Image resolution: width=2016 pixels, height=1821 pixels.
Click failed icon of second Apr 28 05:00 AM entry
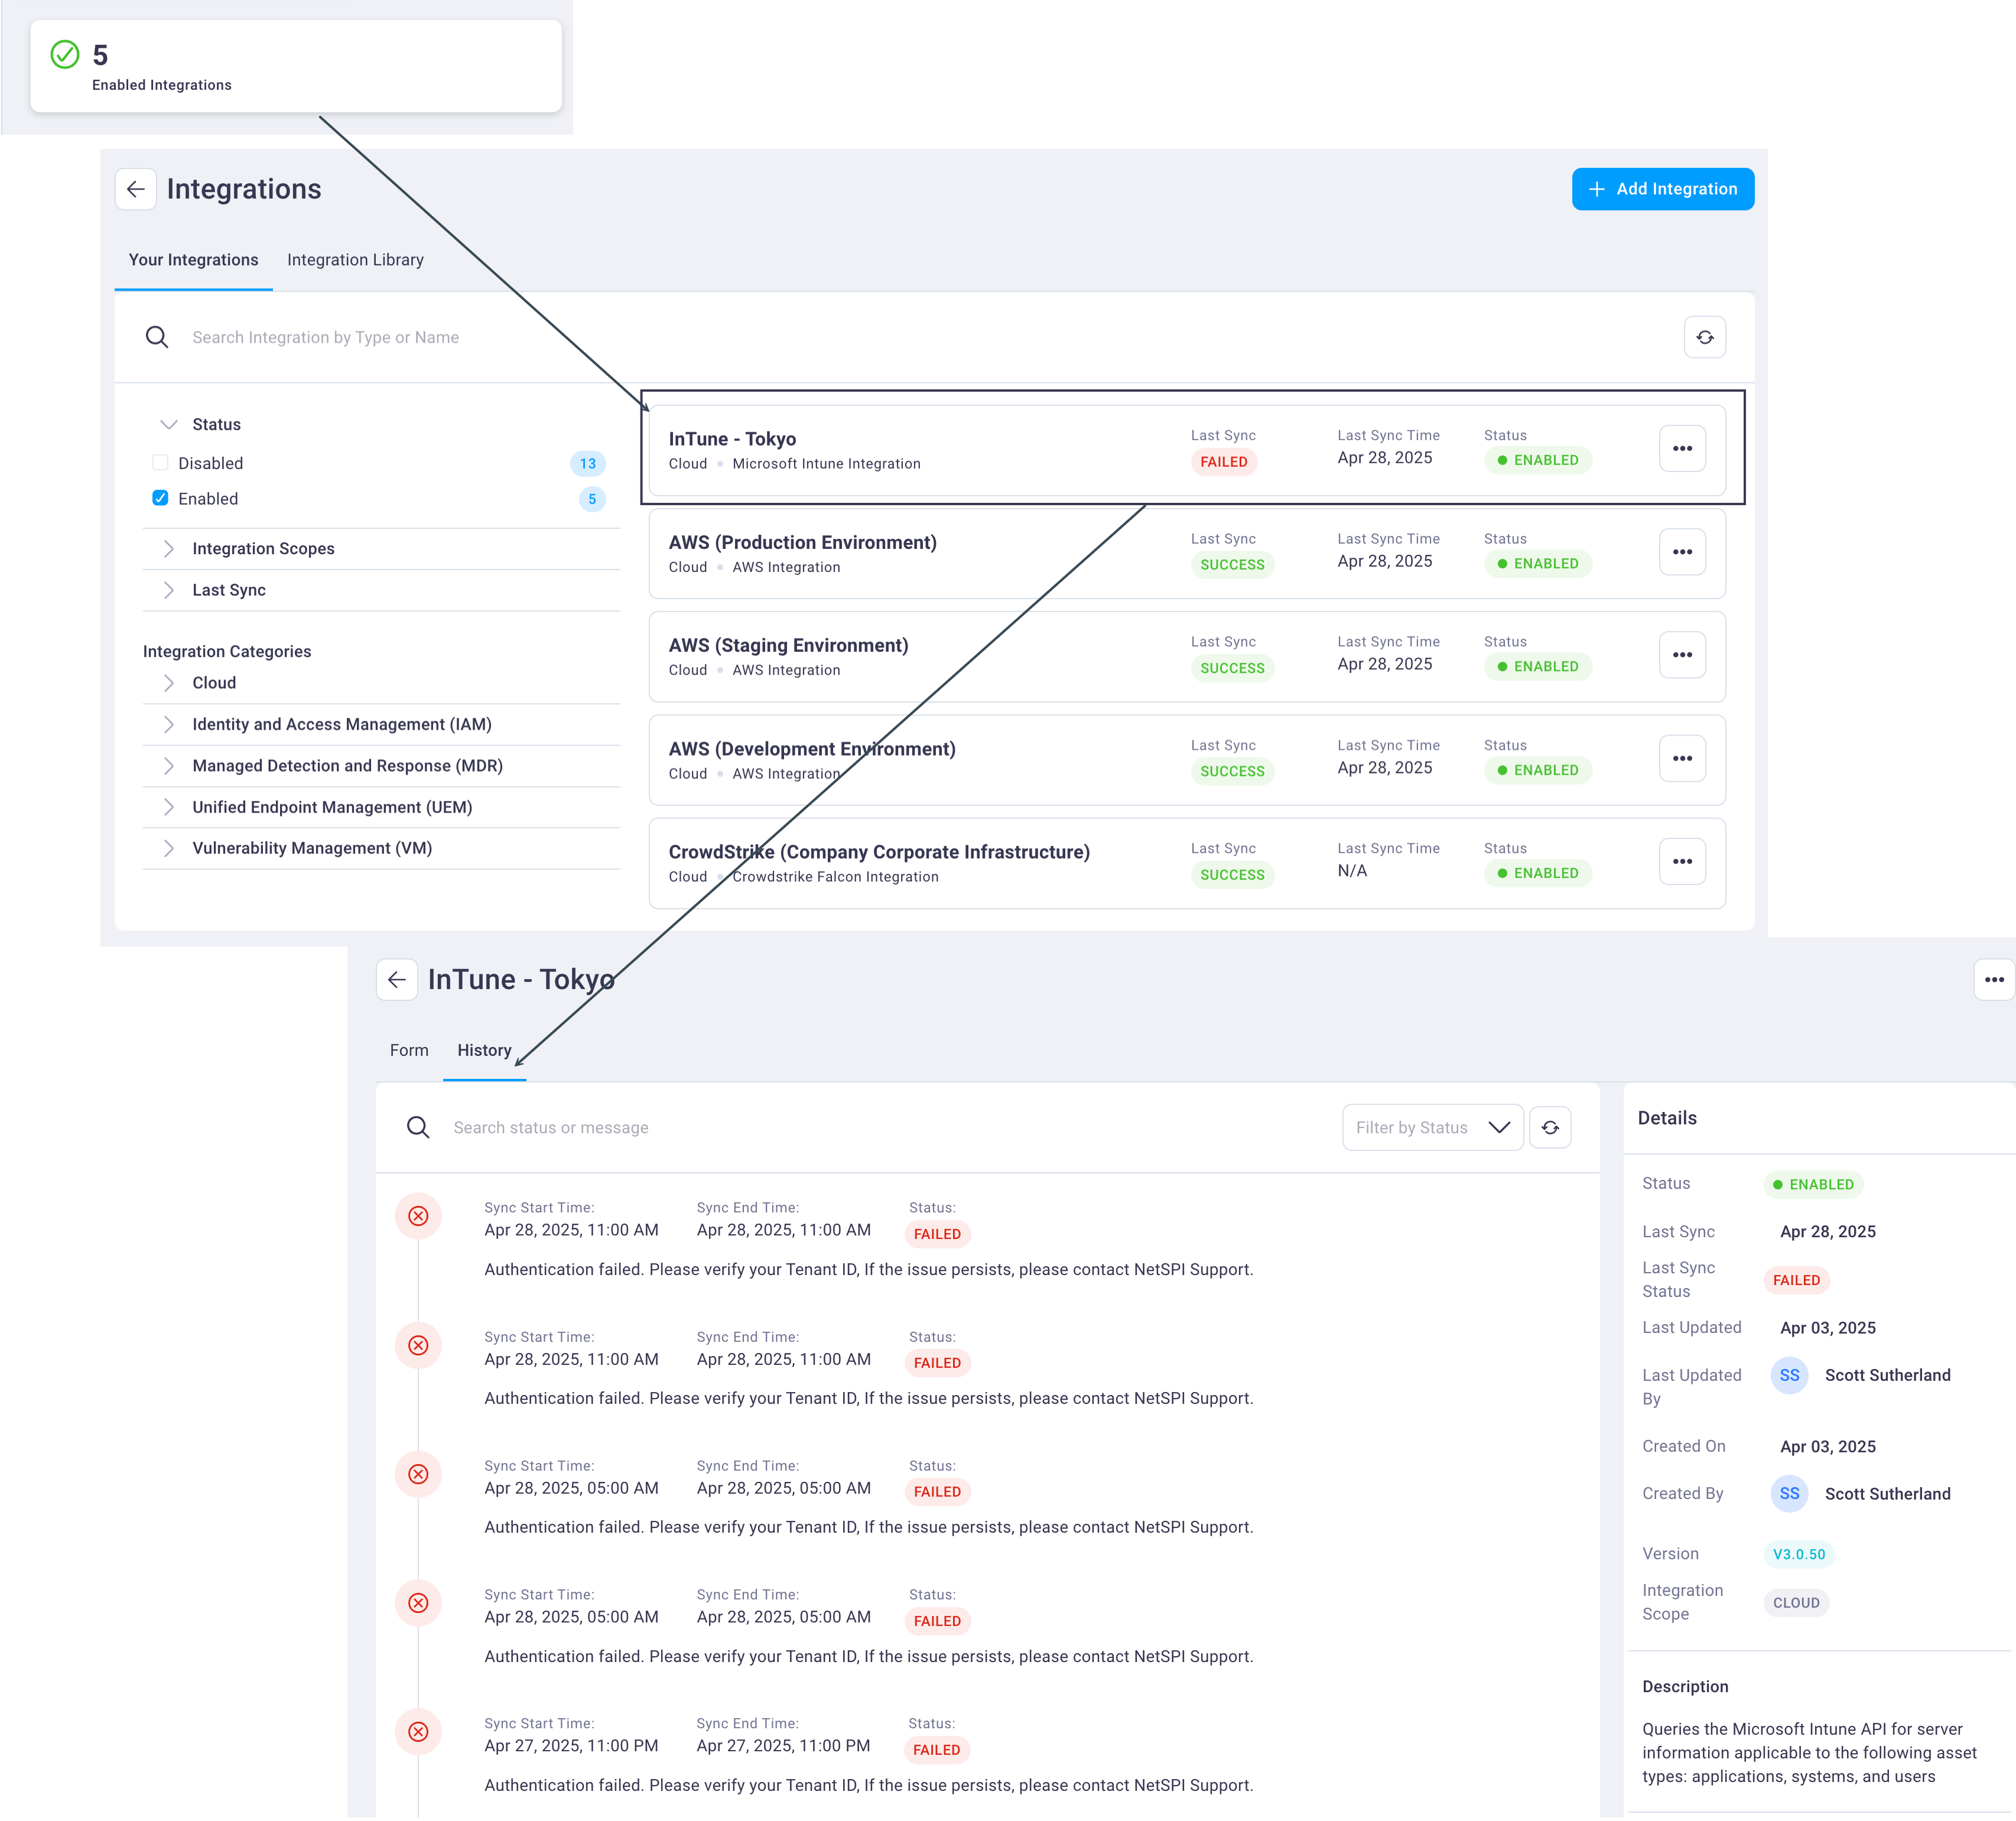418,1603
